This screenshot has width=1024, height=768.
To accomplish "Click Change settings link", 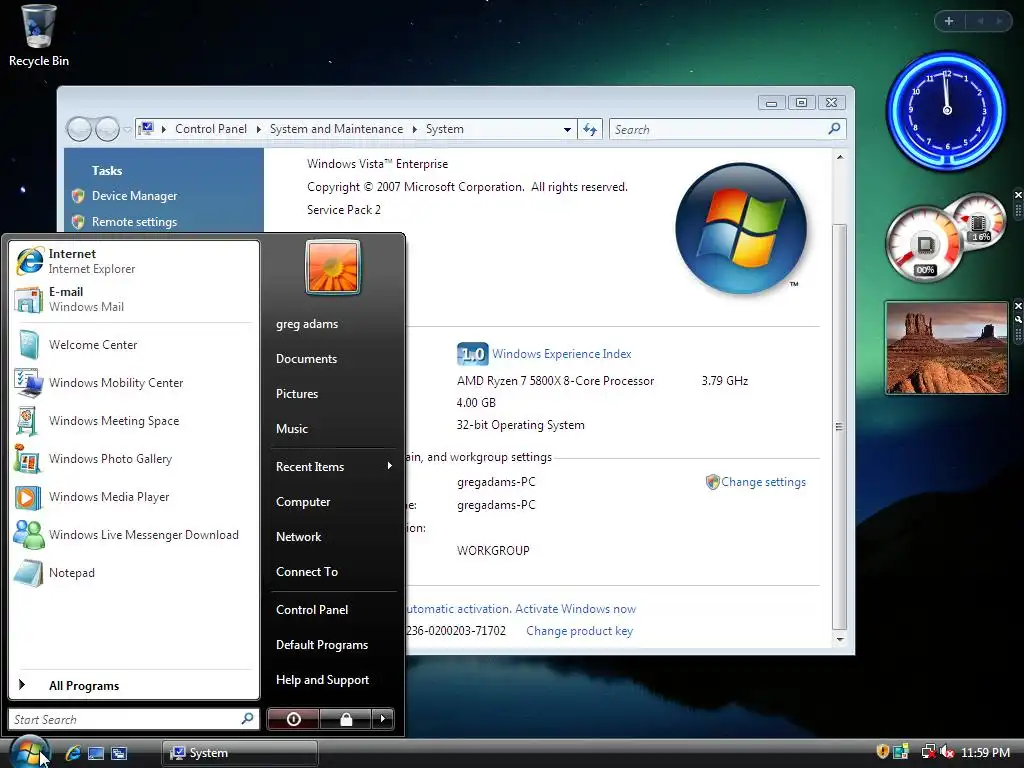I will (763, 482).
